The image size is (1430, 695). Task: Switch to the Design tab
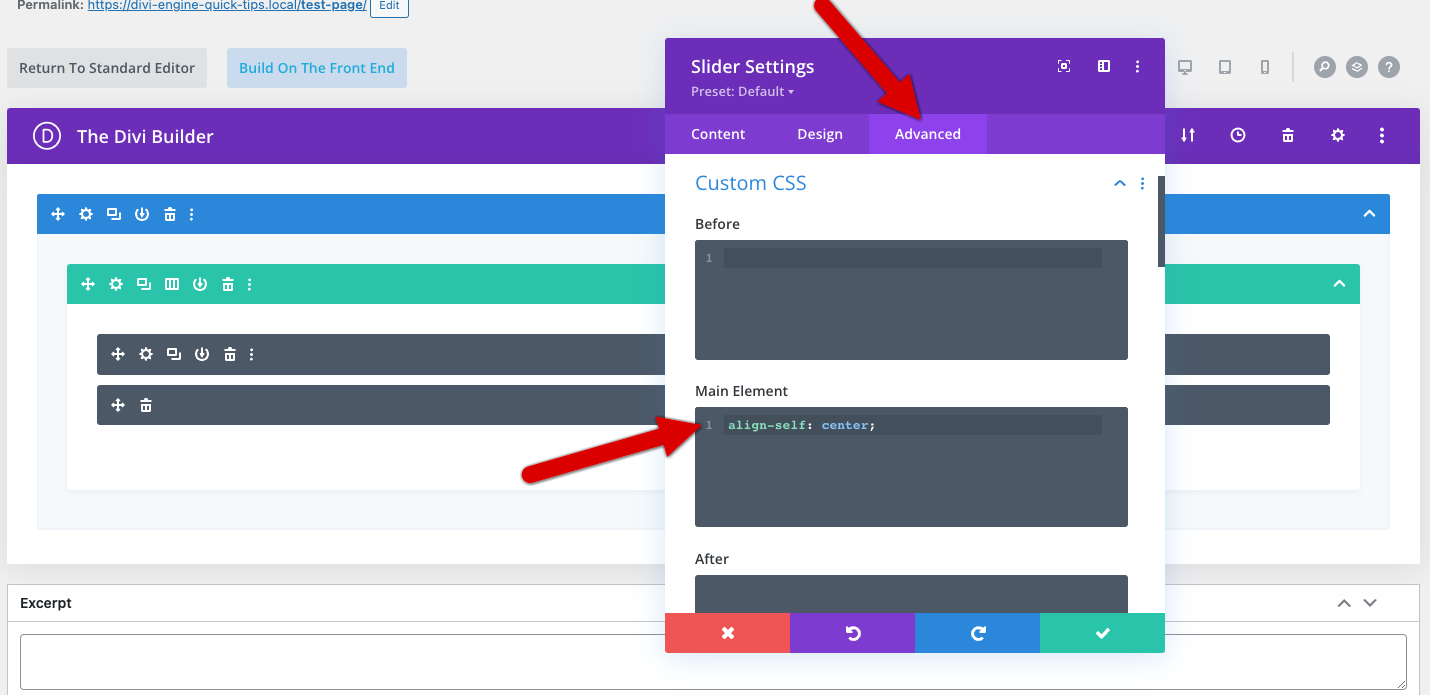click(x=820, y=134)
